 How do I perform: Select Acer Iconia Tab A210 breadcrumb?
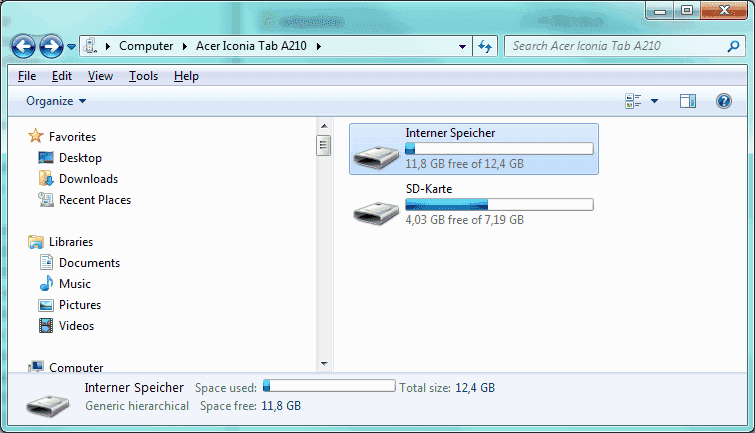(x=251, y=46)
